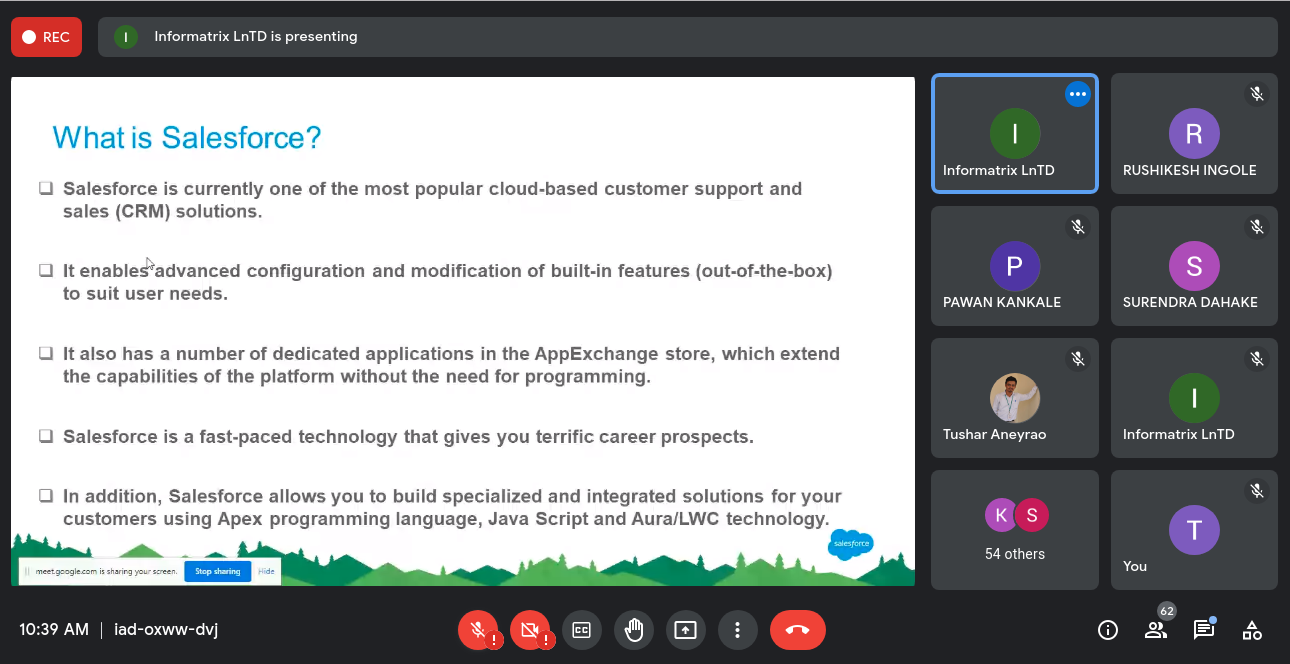Image resolution: width=1290 pixels, height=664 pixels.
Task: Click checkbox bullet before 'In addition, Salesforce'
Action: click(46, 495)
